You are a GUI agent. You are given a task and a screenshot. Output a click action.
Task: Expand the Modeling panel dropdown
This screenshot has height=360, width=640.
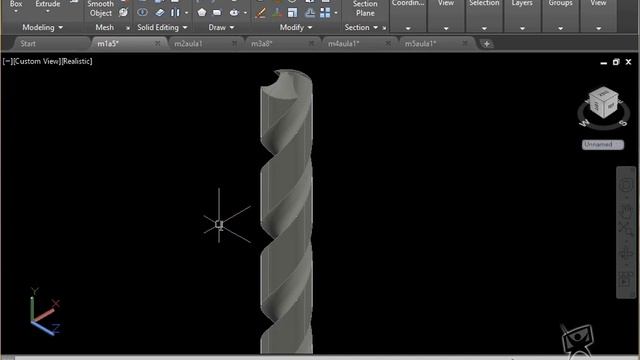click(x=42, y=27)
